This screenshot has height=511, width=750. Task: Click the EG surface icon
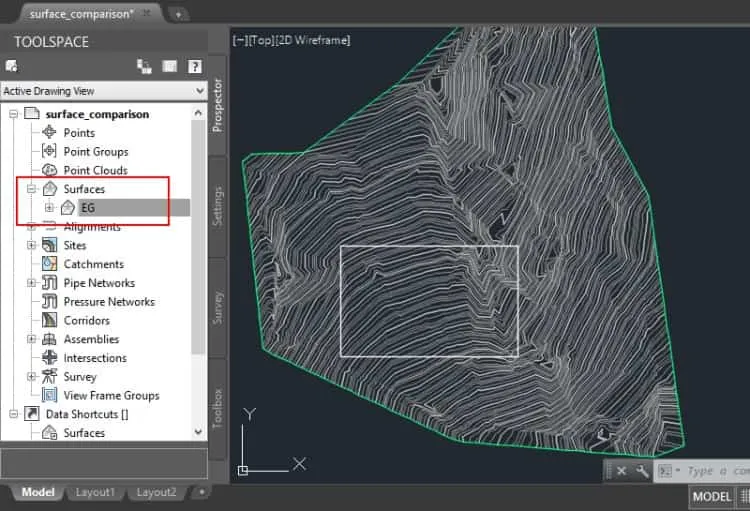pyautogui.click(x=67, y=208)
